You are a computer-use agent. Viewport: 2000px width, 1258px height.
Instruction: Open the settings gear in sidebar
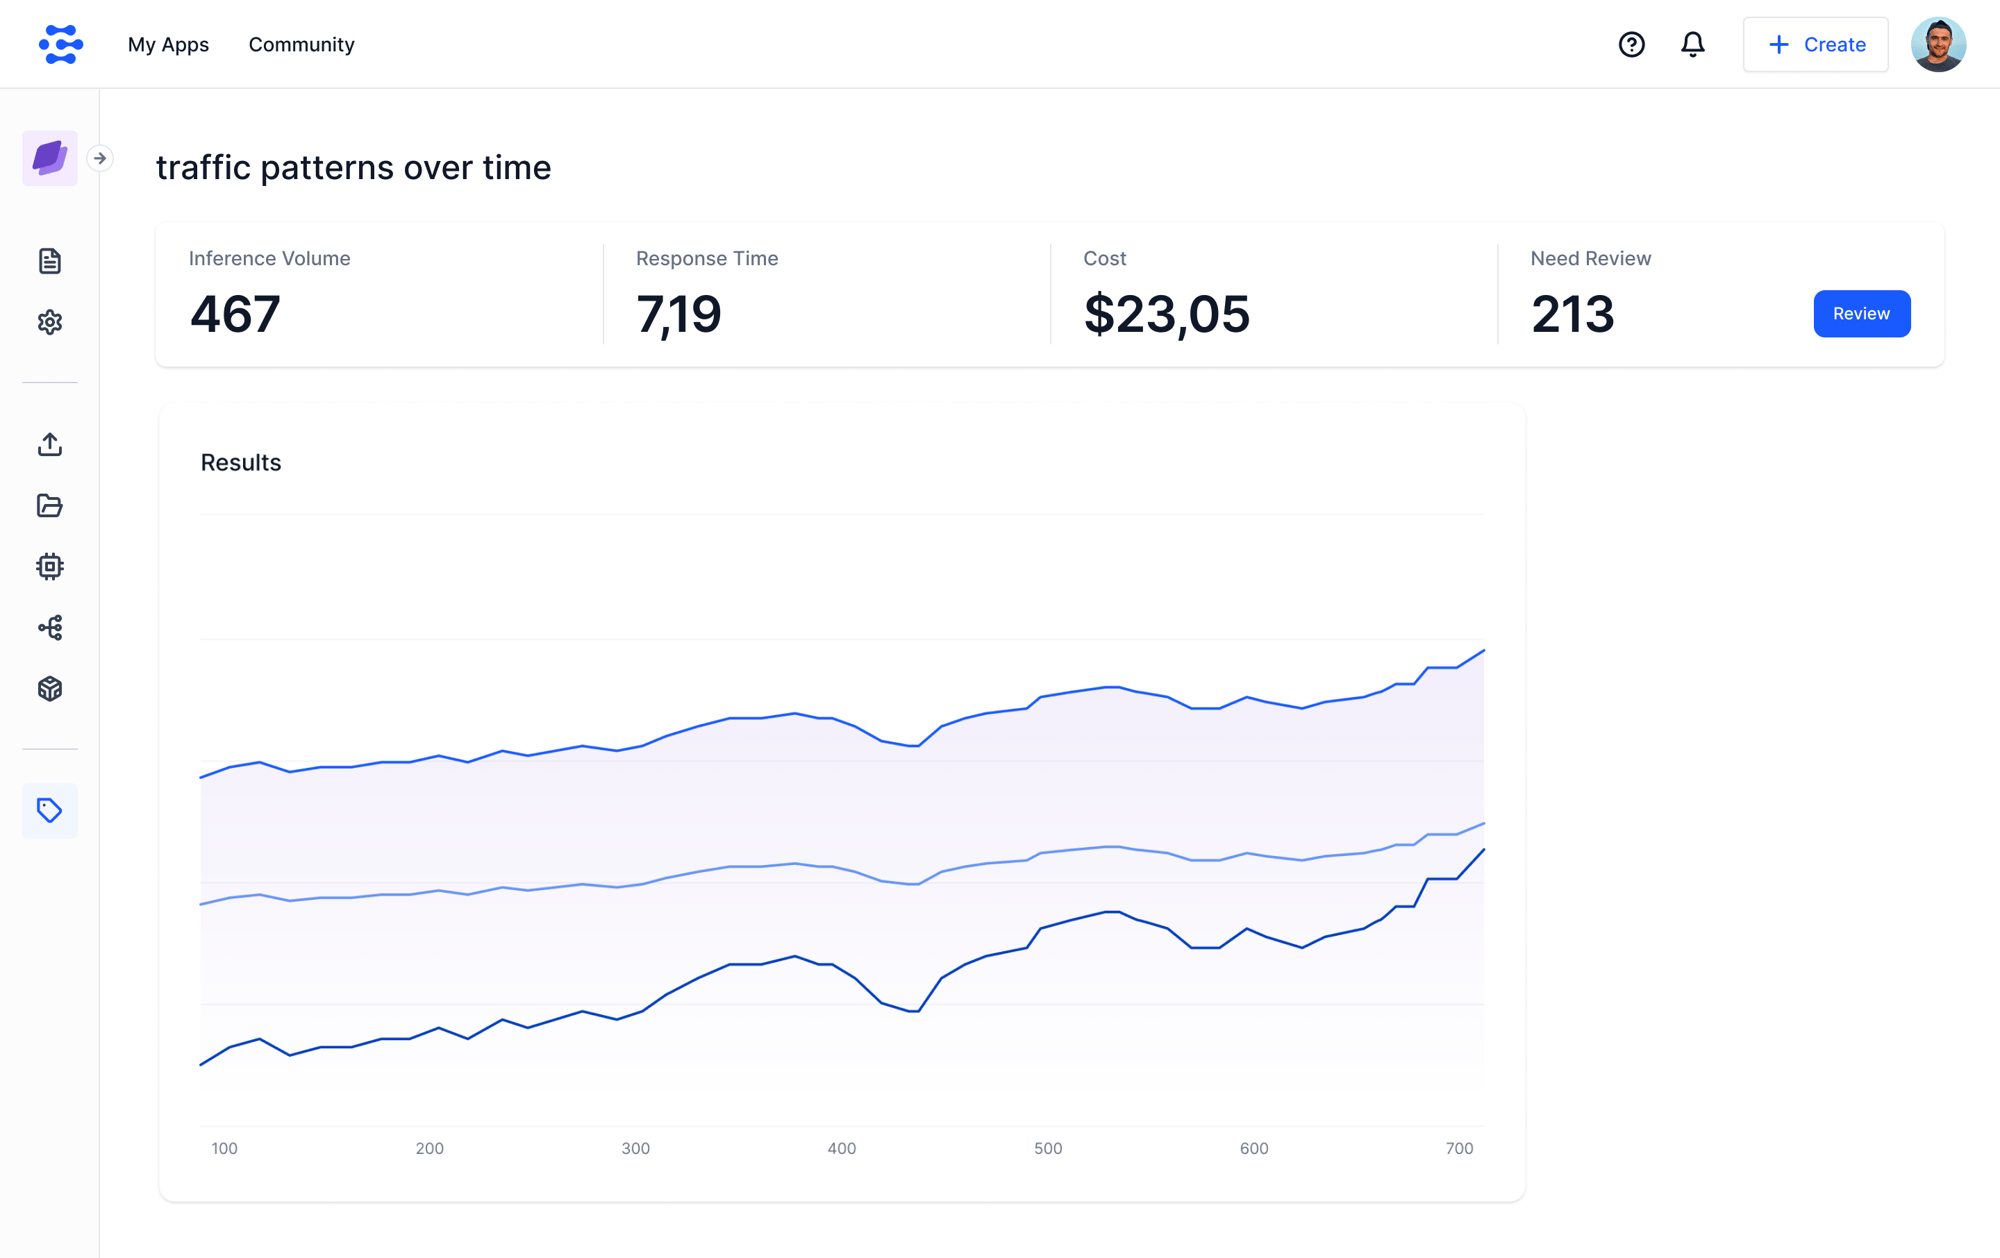[49, 322]
